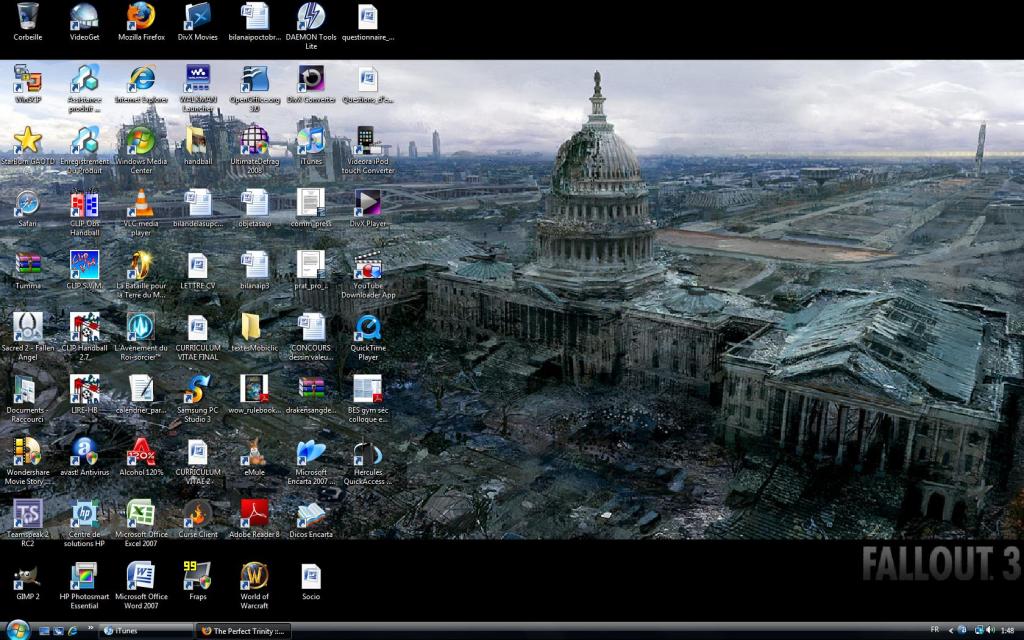Select the Microsoft Encarta 2007 icon
1024x640 pixels.
[x=311, y=460]
